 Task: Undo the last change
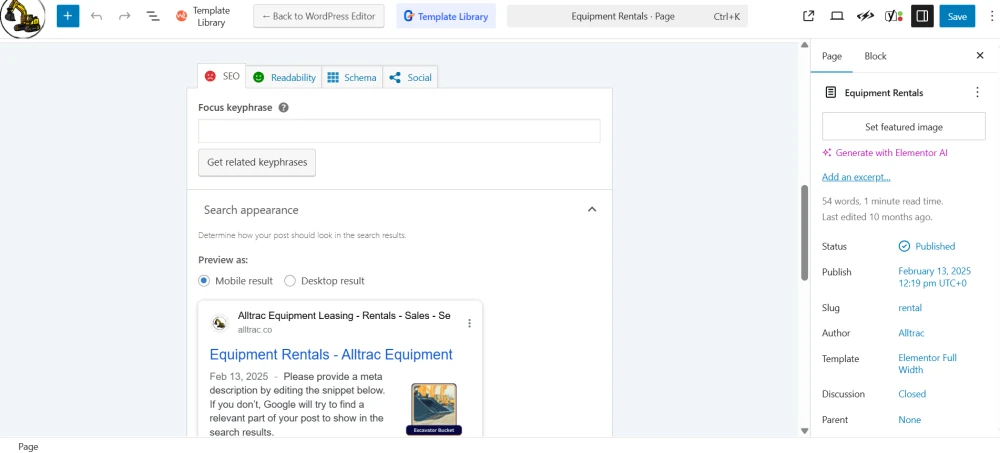(97, 16)
